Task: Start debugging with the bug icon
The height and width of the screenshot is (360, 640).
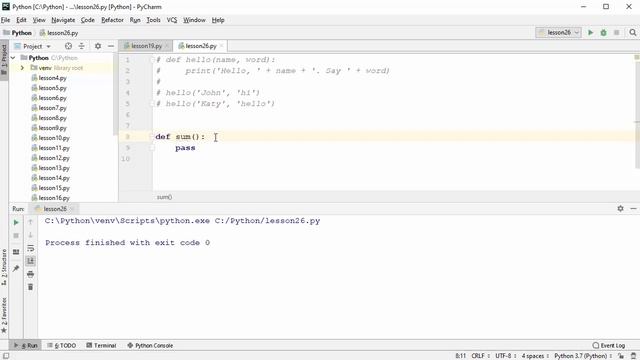Action: [603, 33]
